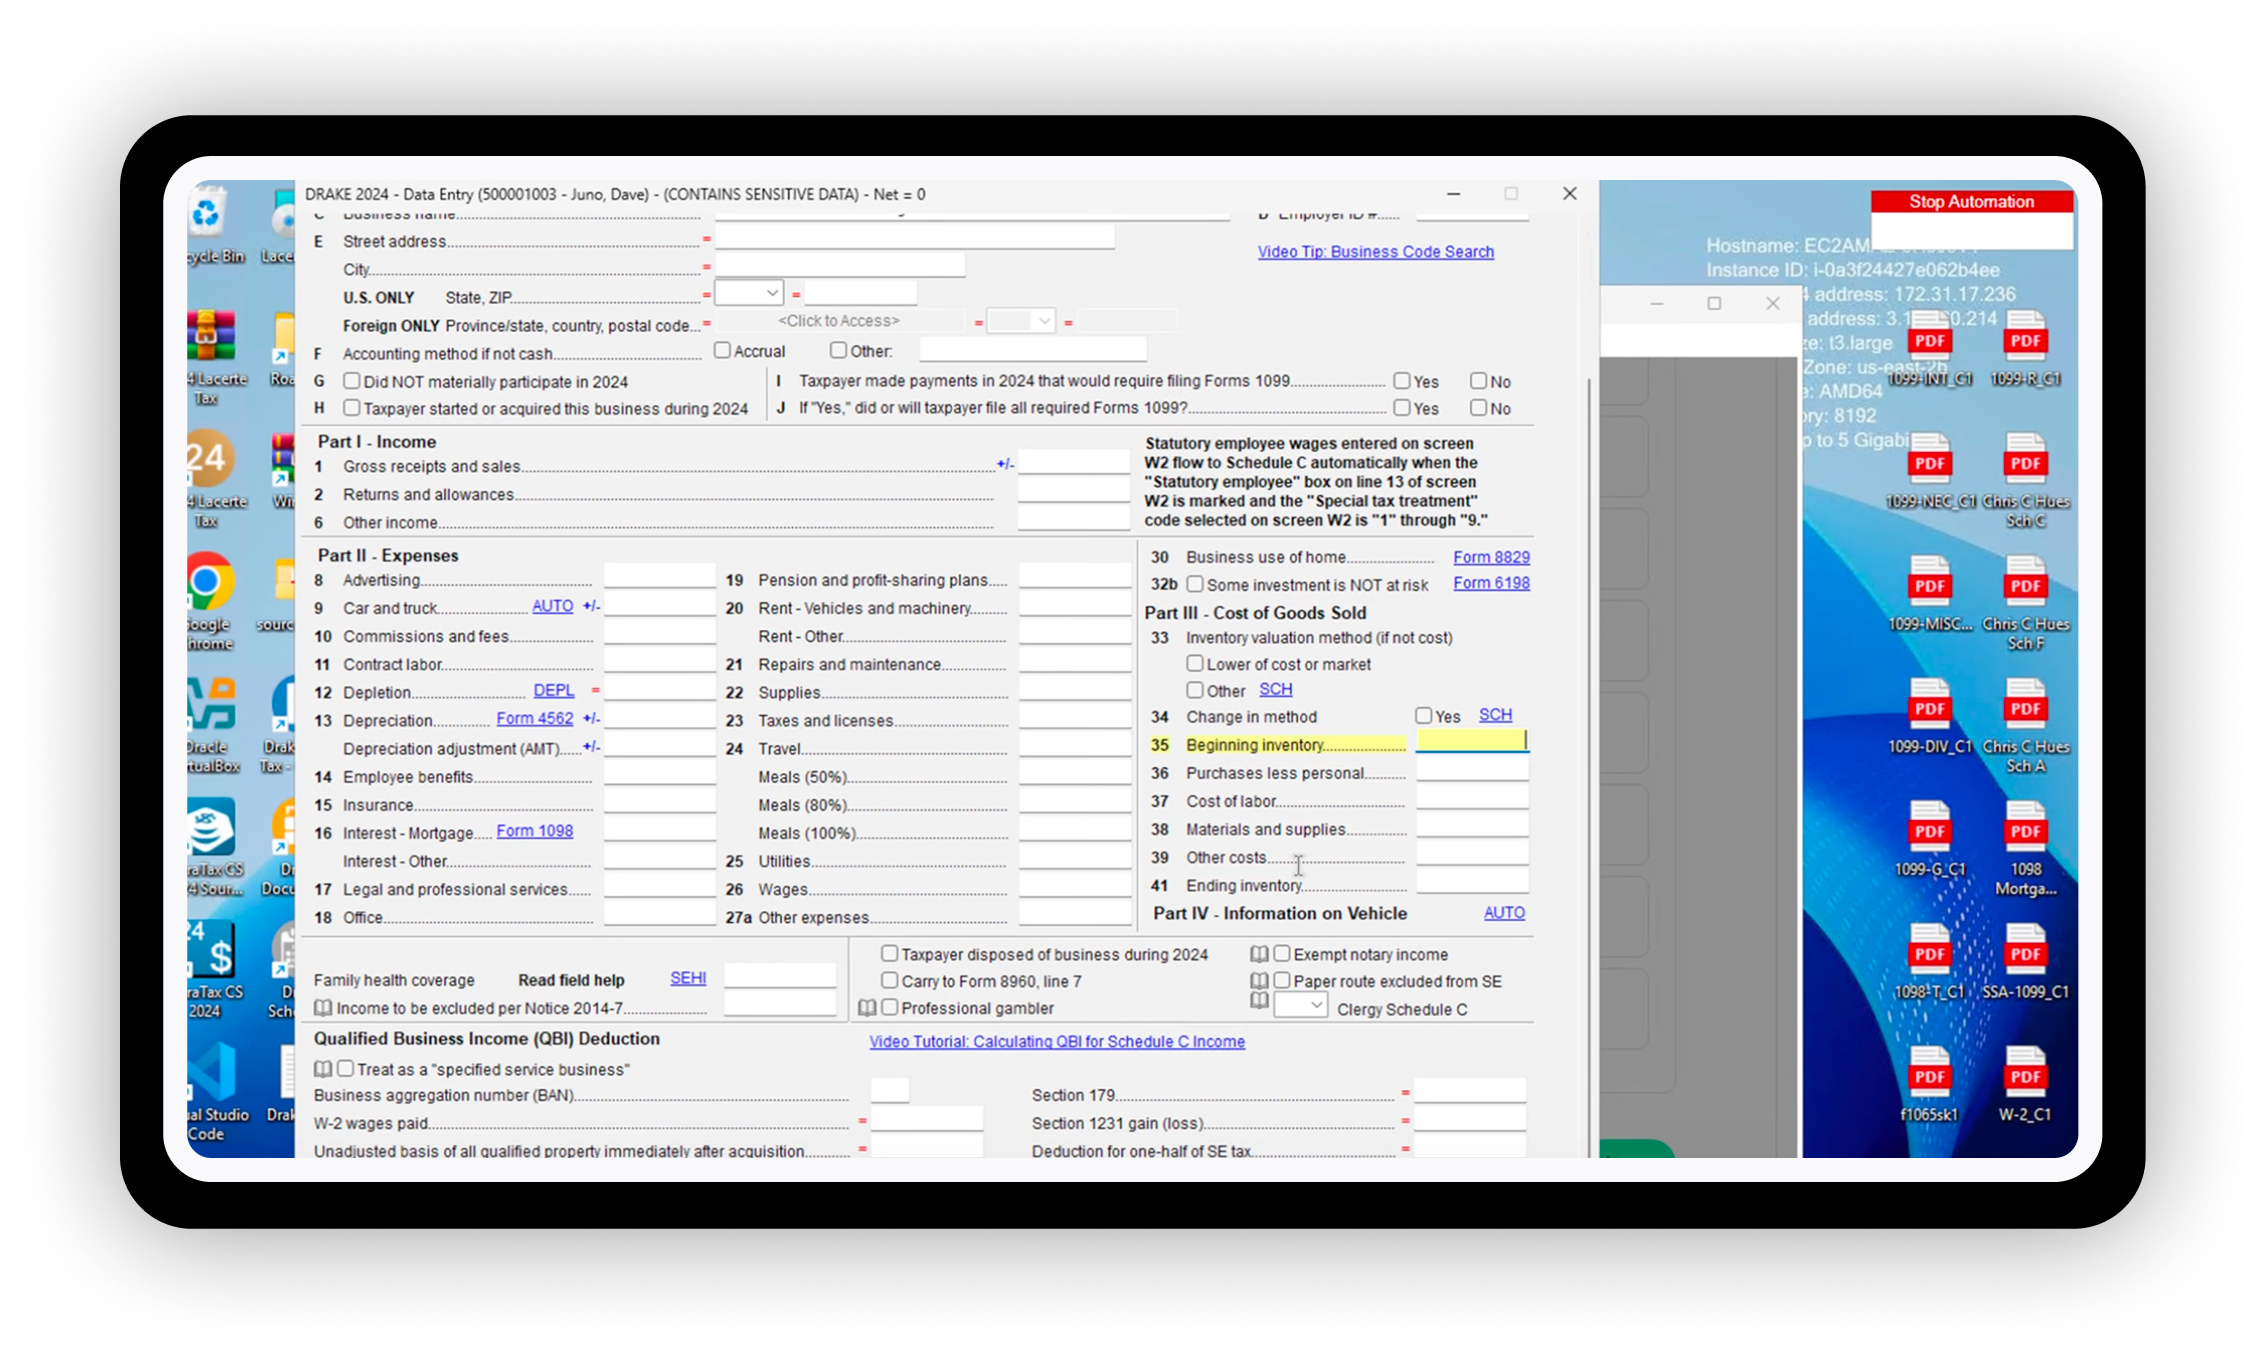Open the Form 8829 link
2266x1354 pixels.
(x=1491, y=557)
